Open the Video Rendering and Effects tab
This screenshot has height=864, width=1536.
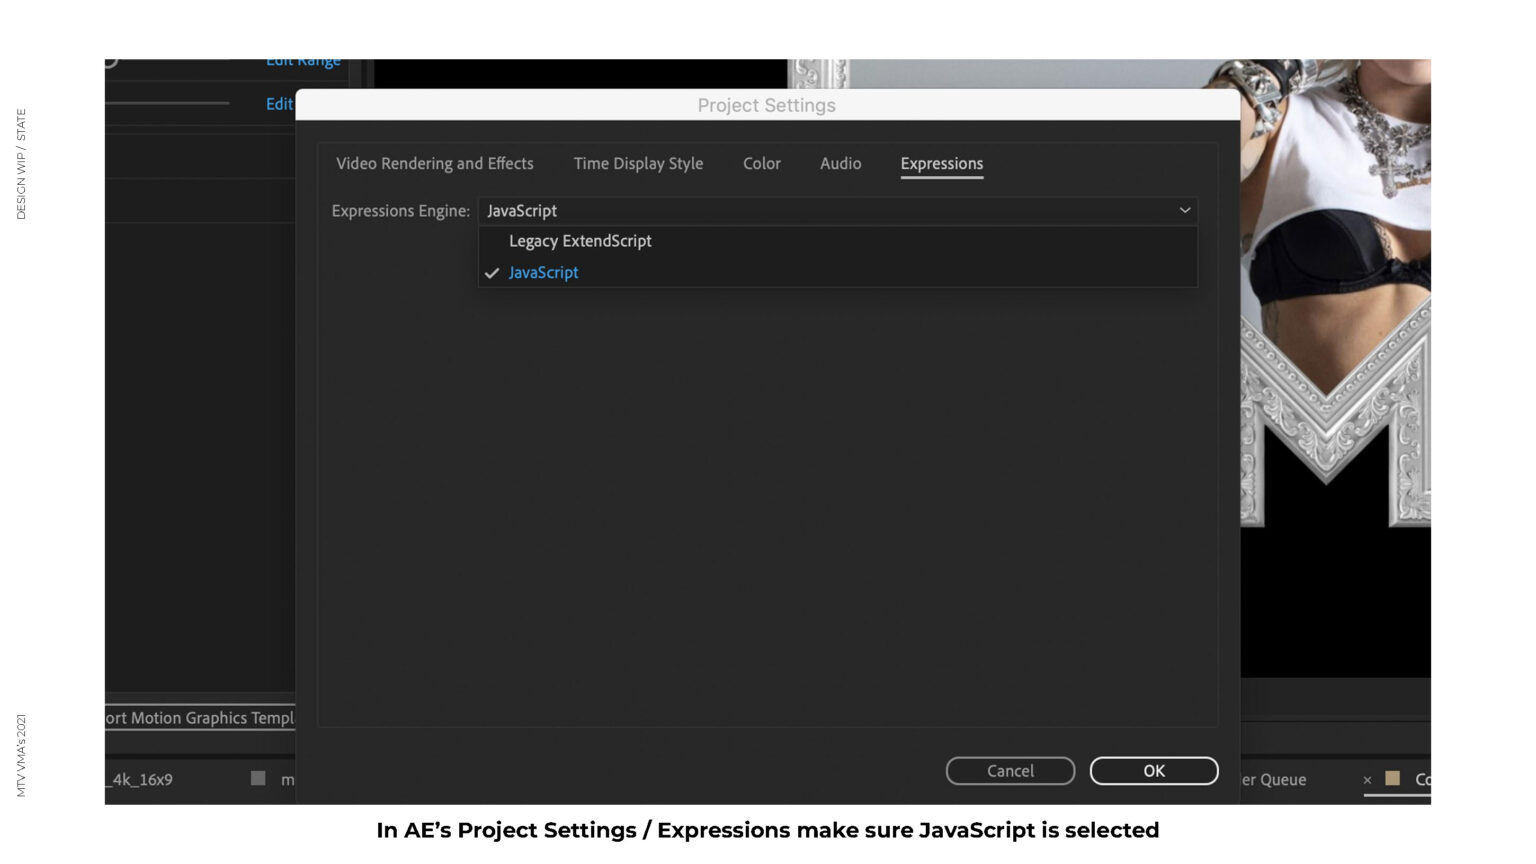click(434, 163)
